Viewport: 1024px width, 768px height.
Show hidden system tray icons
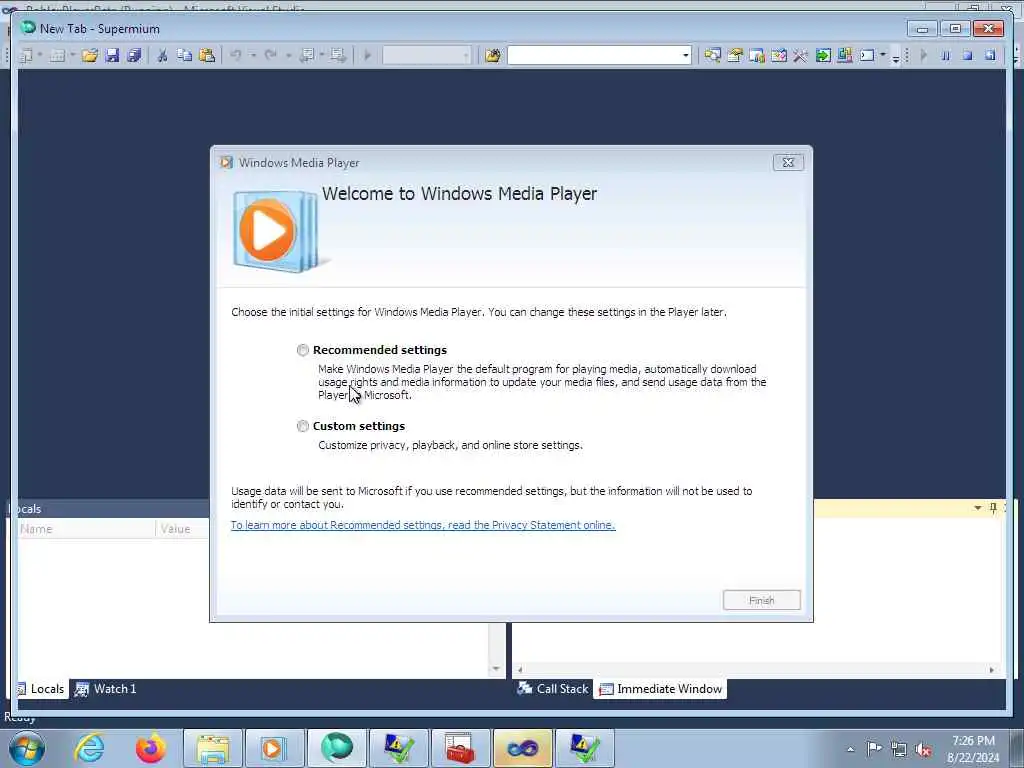pyautogui.click(x=850, y=749)
